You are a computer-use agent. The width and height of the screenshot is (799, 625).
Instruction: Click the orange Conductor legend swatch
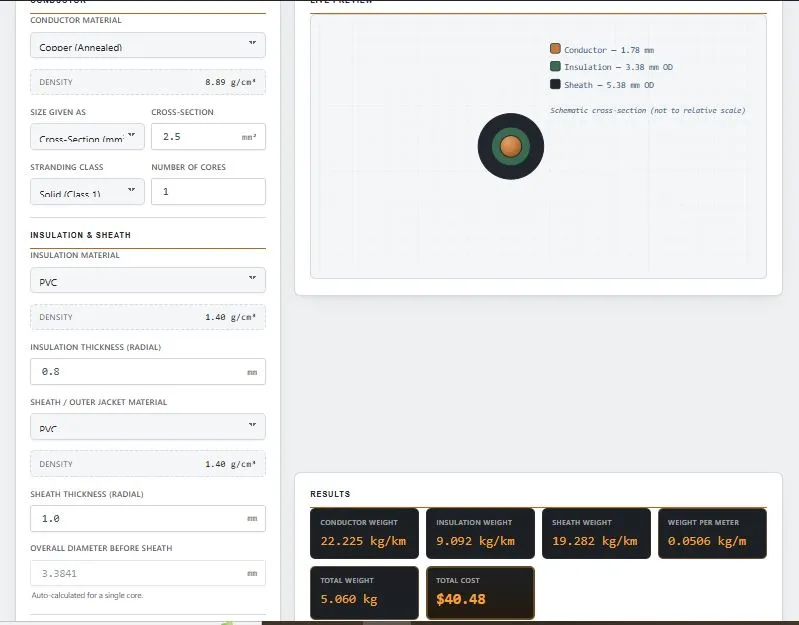pyautogui.click(x=555, y=49)
